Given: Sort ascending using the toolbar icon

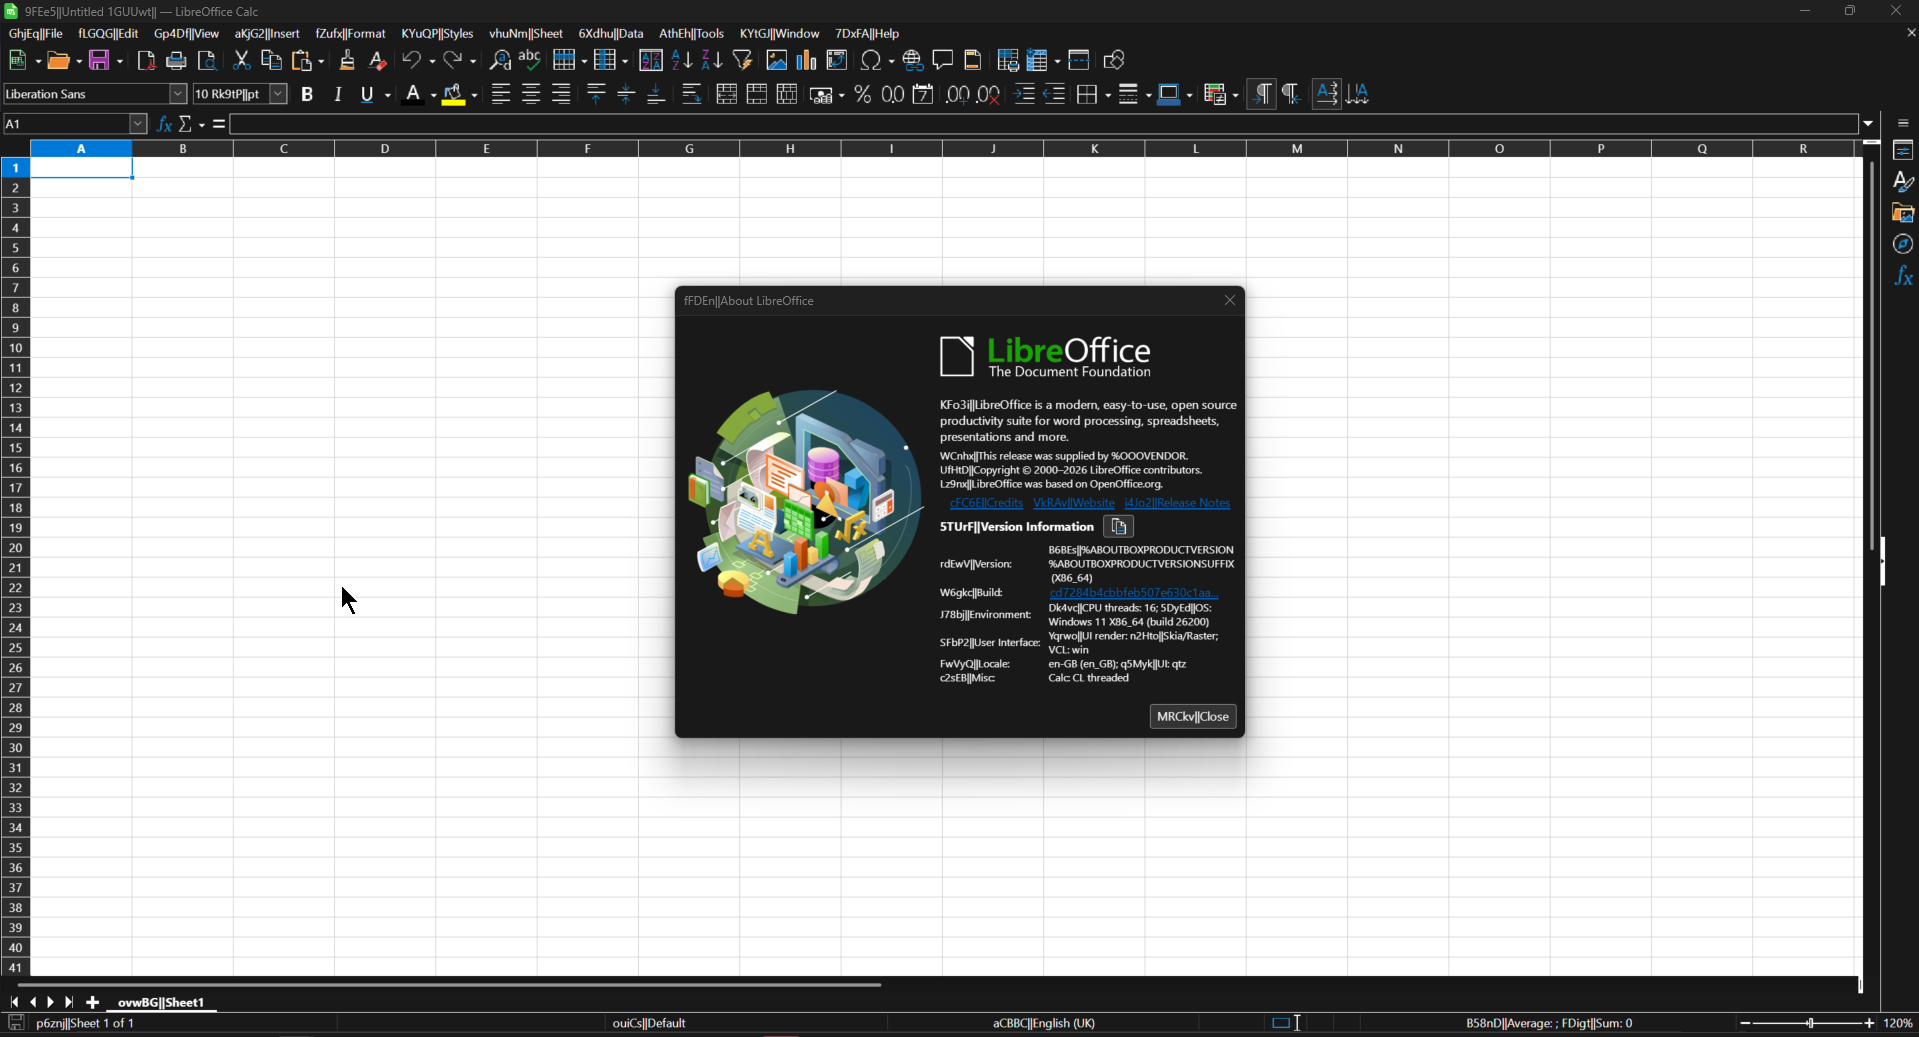Looking at the screenshot, I should [x=682, y=61].
